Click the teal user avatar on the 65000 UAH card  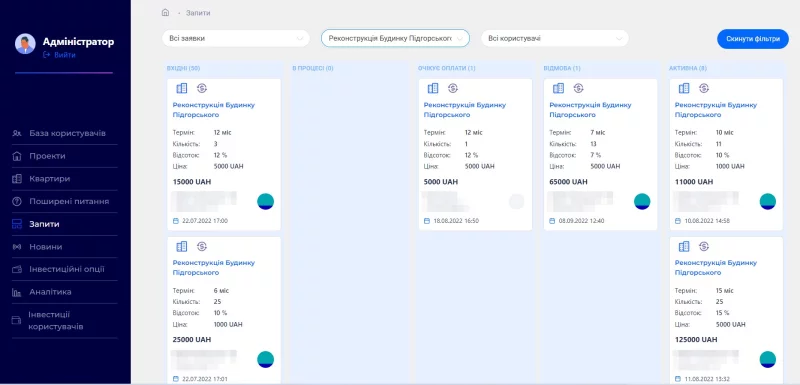(642, 201)
